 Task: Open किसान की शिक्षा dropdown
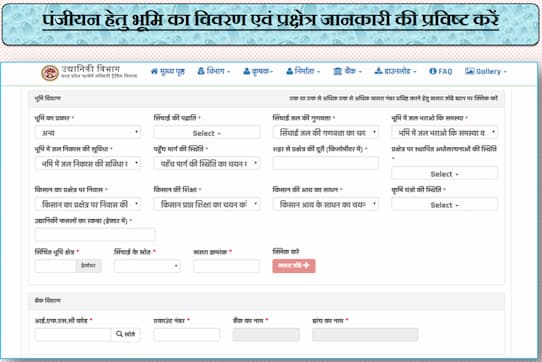tap(207, 204)
